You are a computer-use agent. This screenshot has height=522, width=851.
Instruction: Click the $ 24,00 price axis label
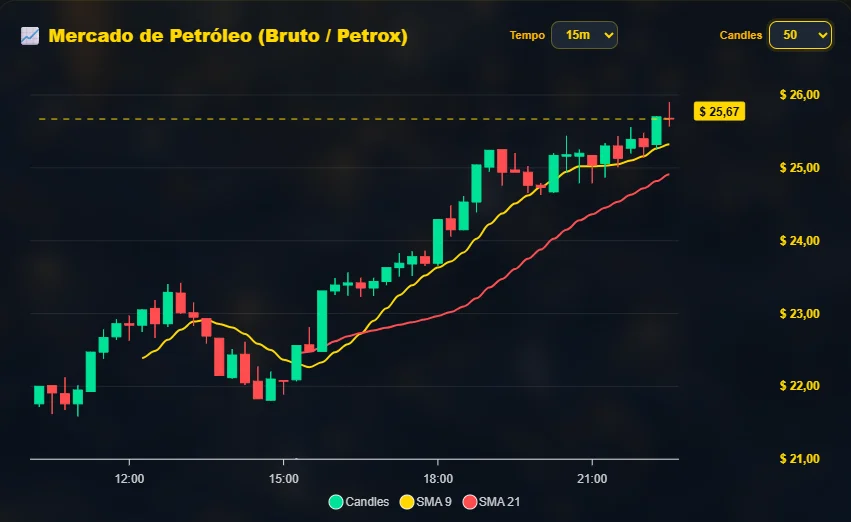coord(799,240)
